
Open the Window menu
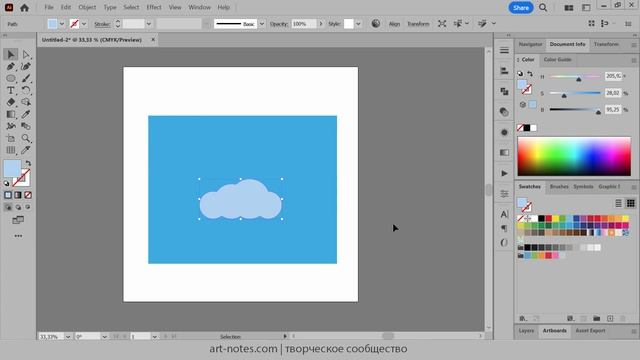(x=200, y=7)
